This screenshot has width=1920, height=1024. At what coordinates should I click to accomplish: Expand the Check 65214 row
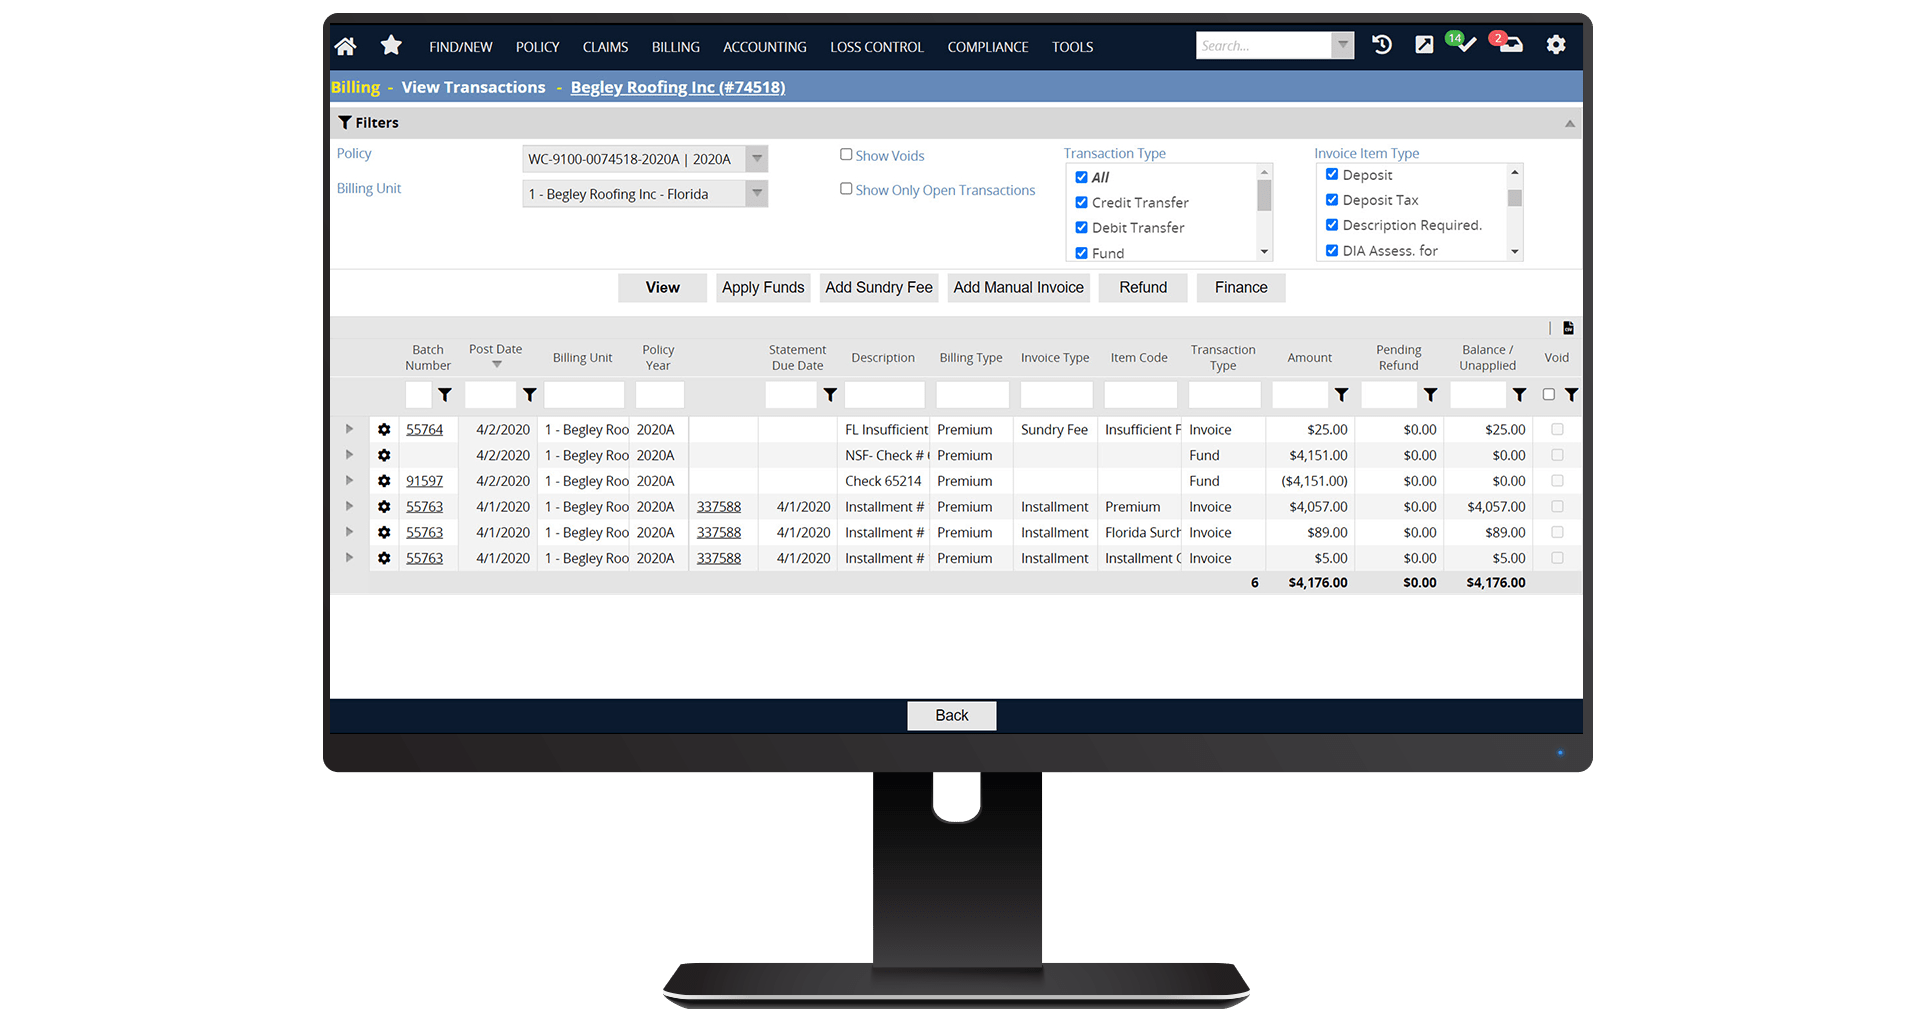[x=349, y=481]
